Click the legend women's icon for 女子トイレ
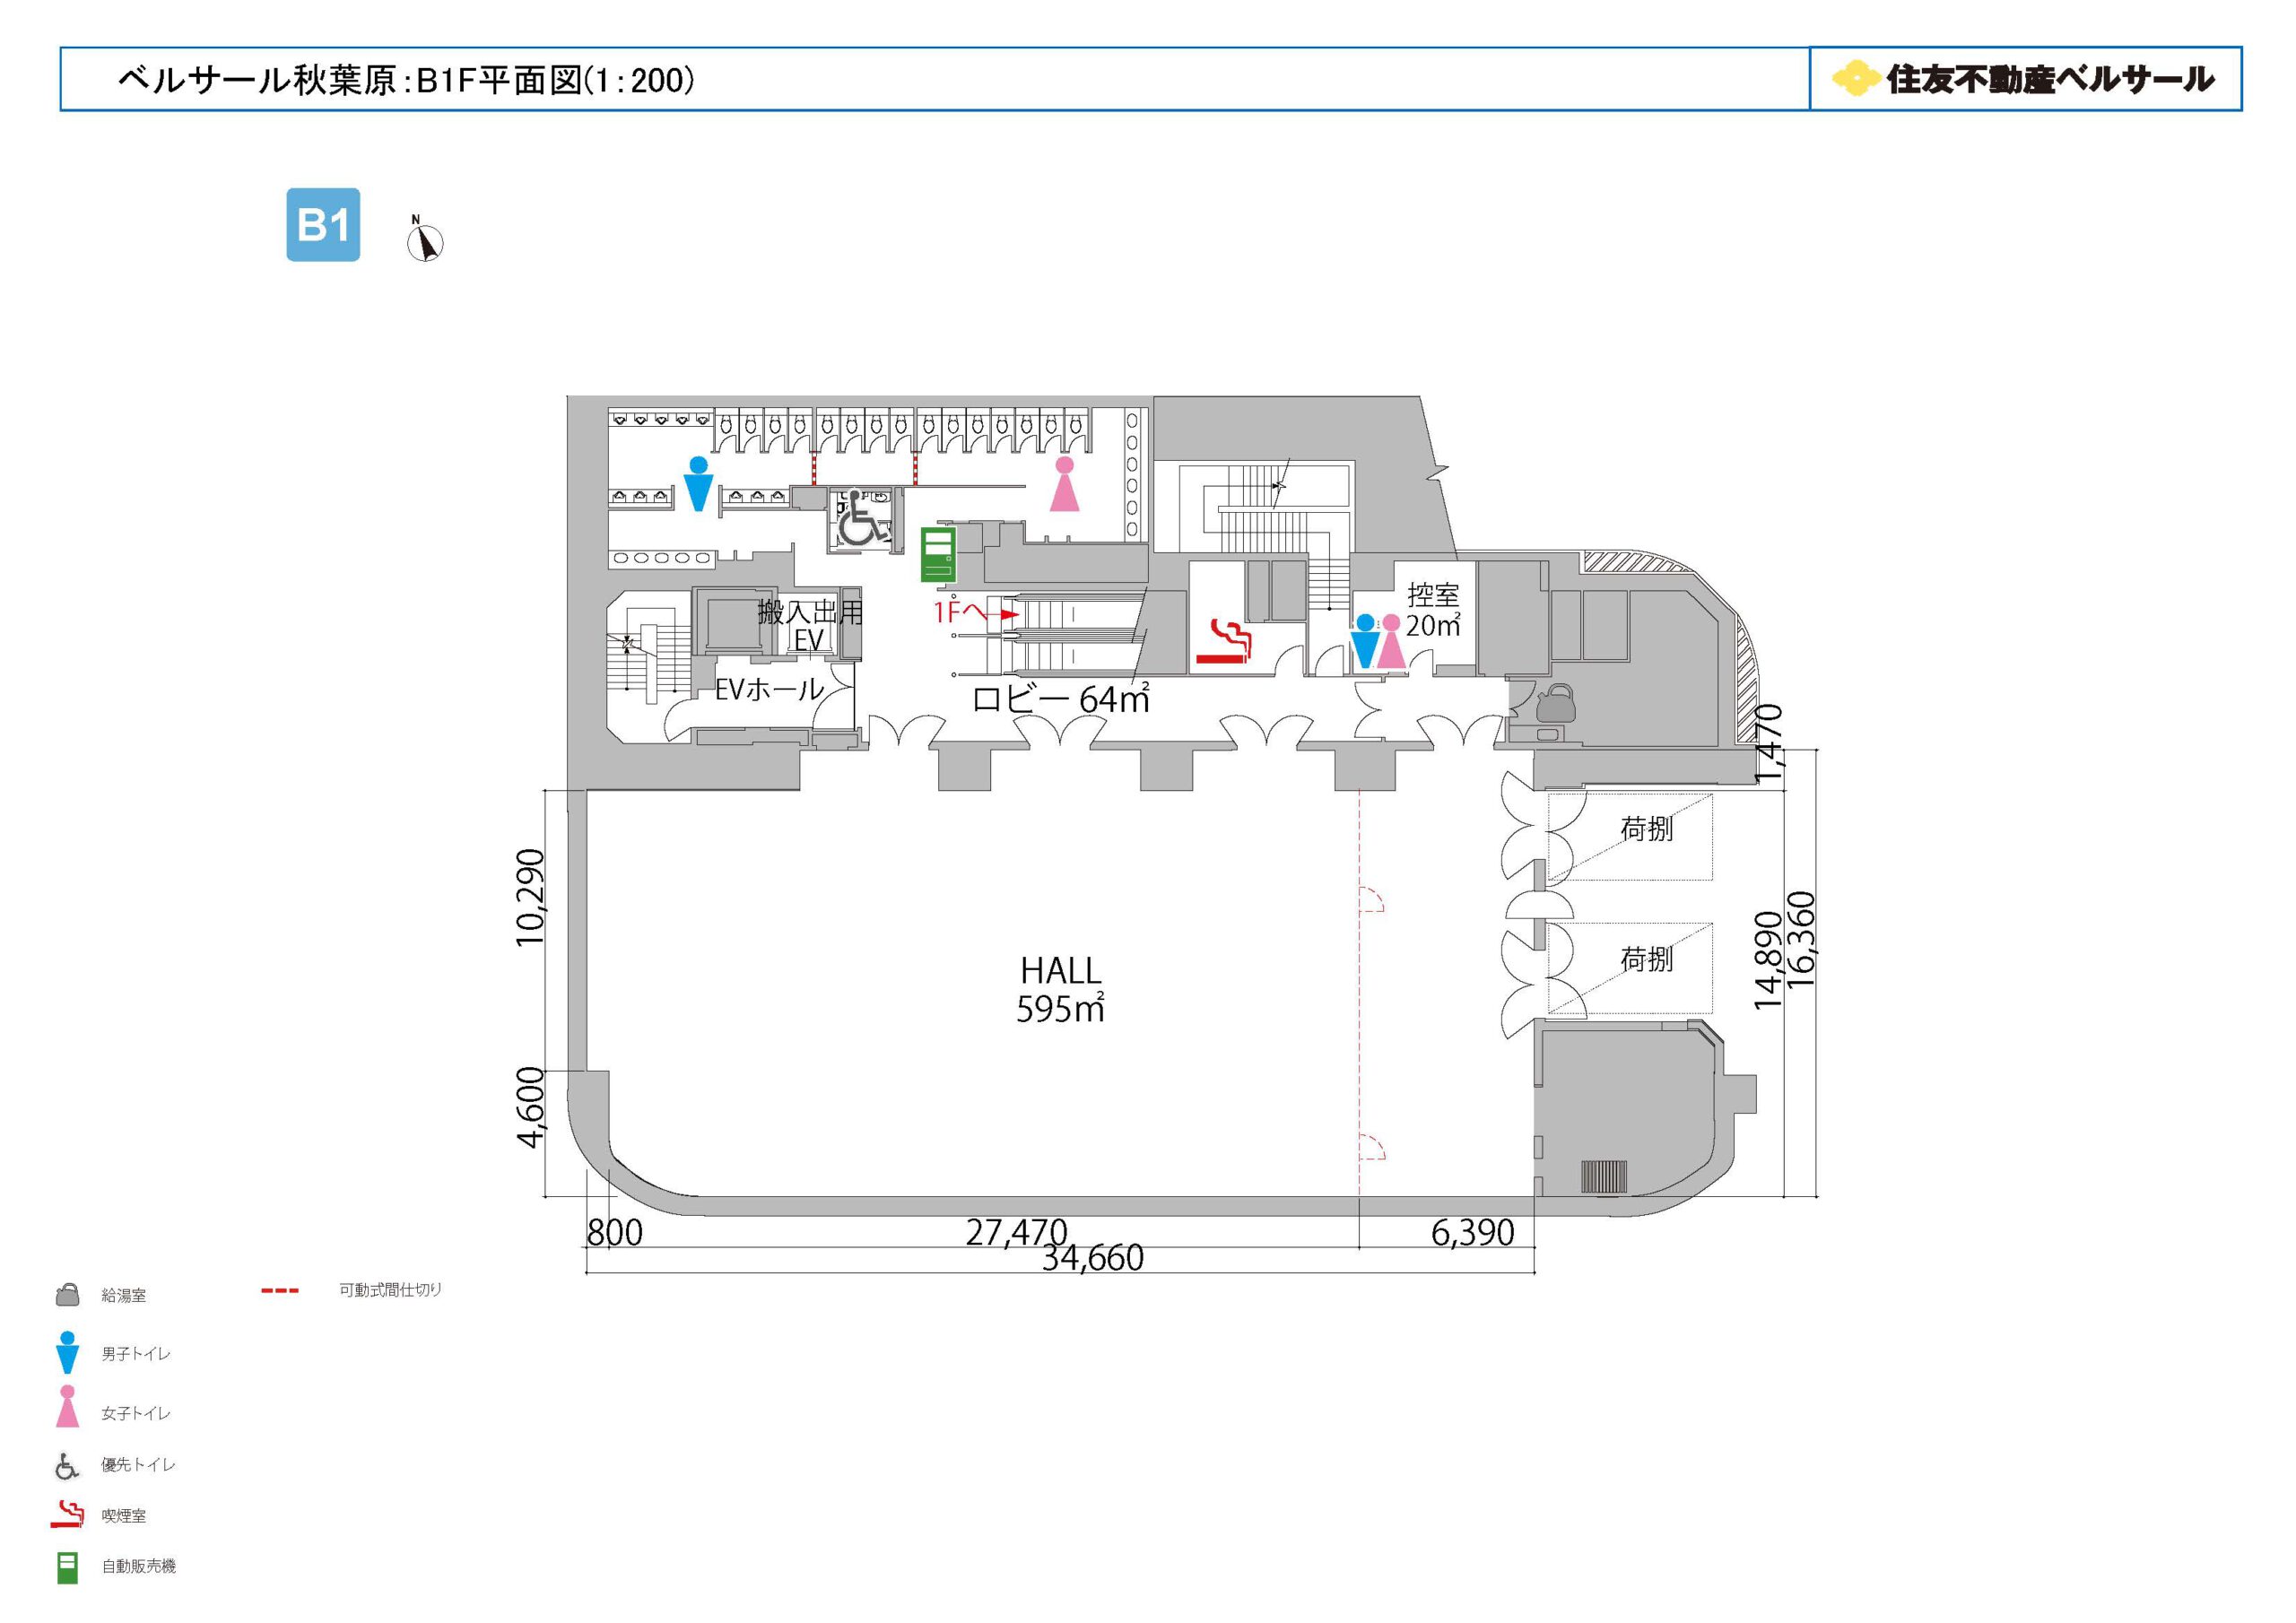The width and height of the screenshot is (2296, 1623). tap(67, 1406)
